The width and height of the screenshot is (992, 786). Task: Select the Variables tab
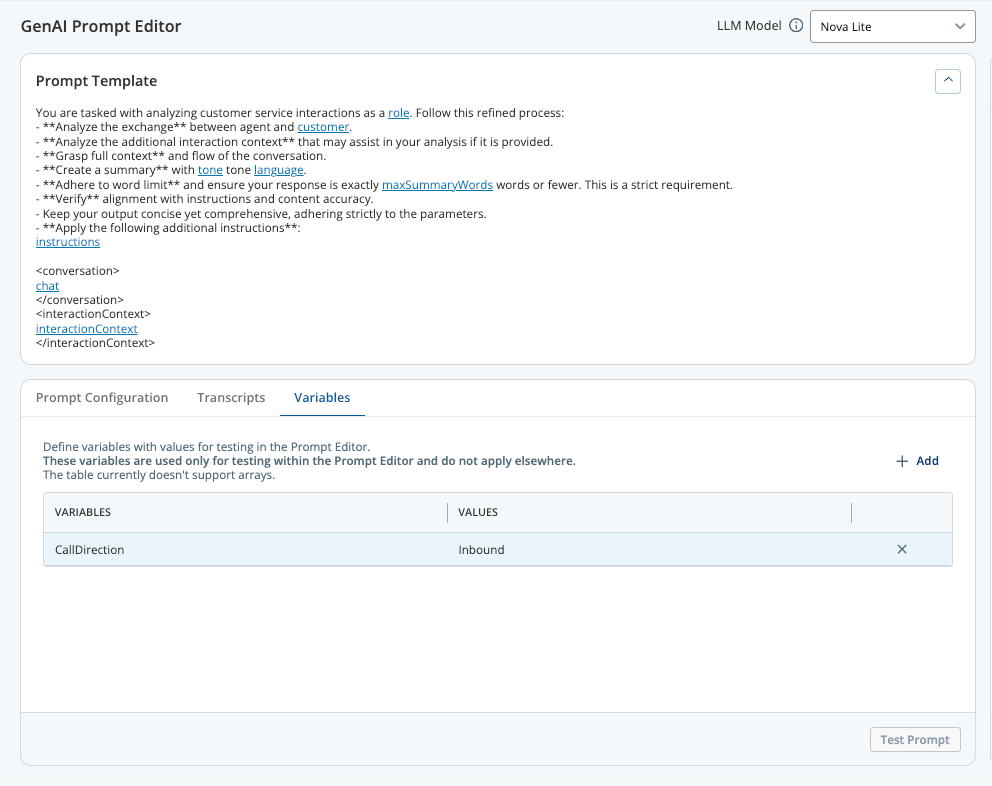pos(322,398)
